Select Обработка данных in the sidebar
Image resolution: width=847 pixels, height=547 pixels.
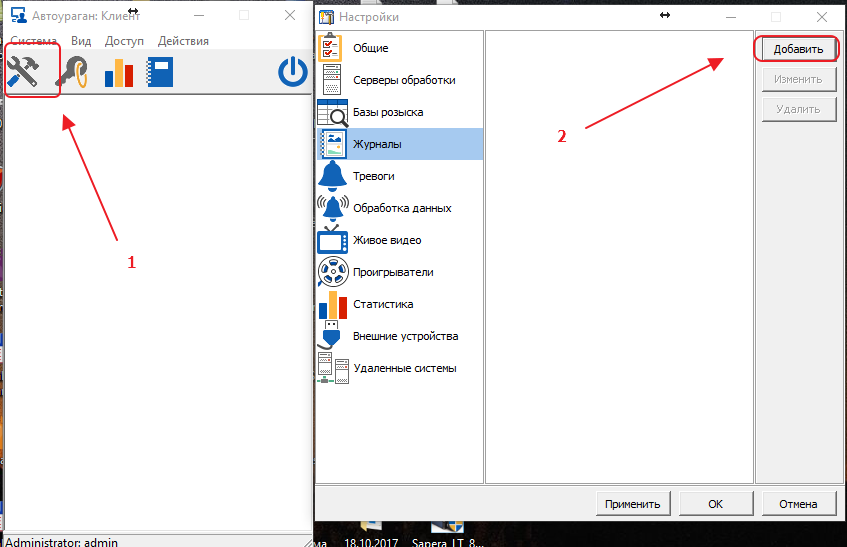(401, 208)
